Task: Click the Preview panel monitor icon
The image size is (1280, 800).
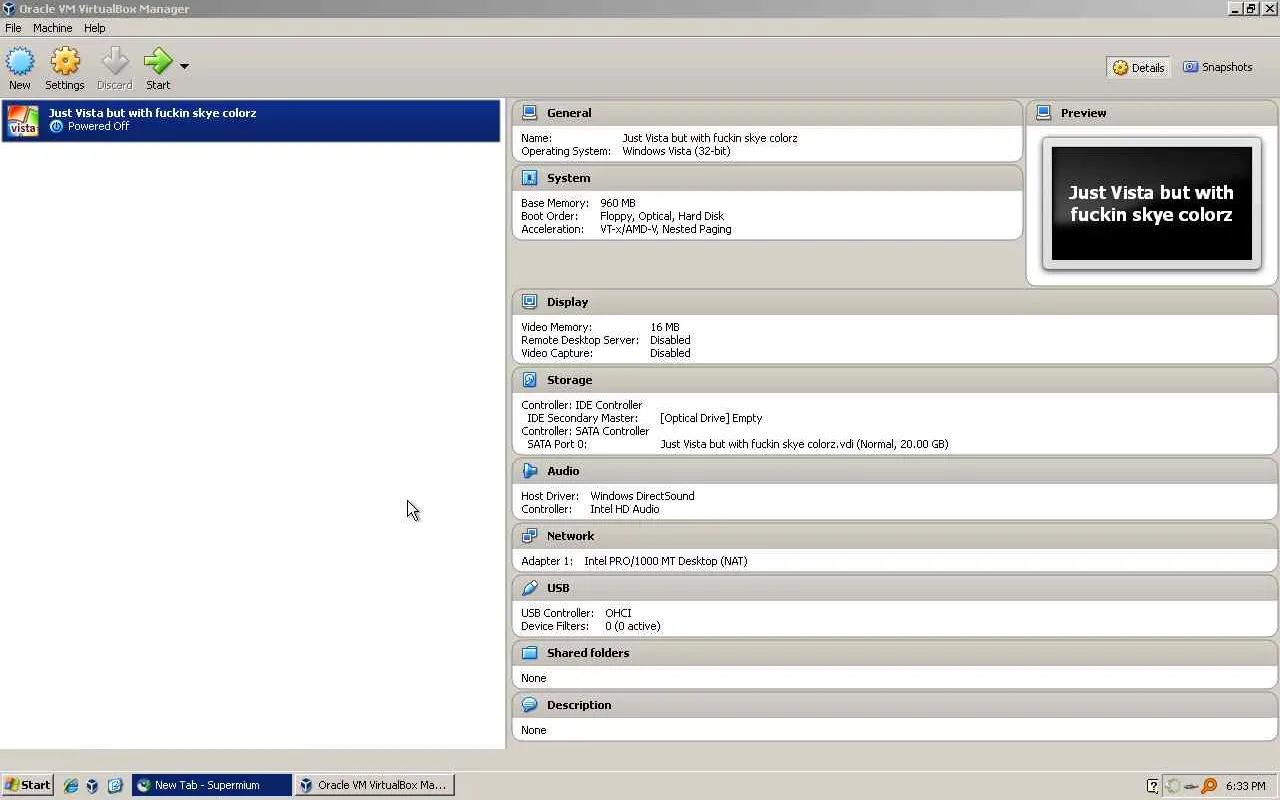Action: [1044, 113]
